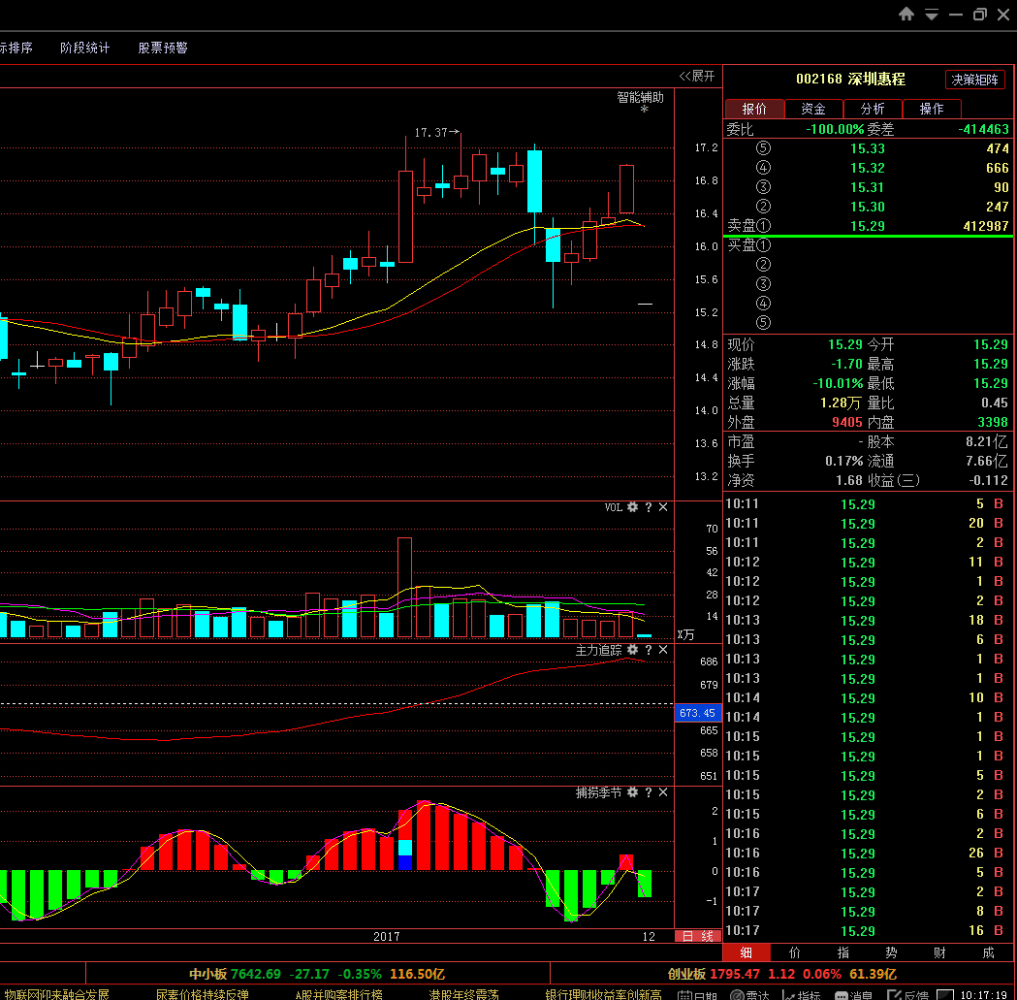Open the 股票预警 menu
The width and height of the screenshot is (1017, 1000).
163,48
